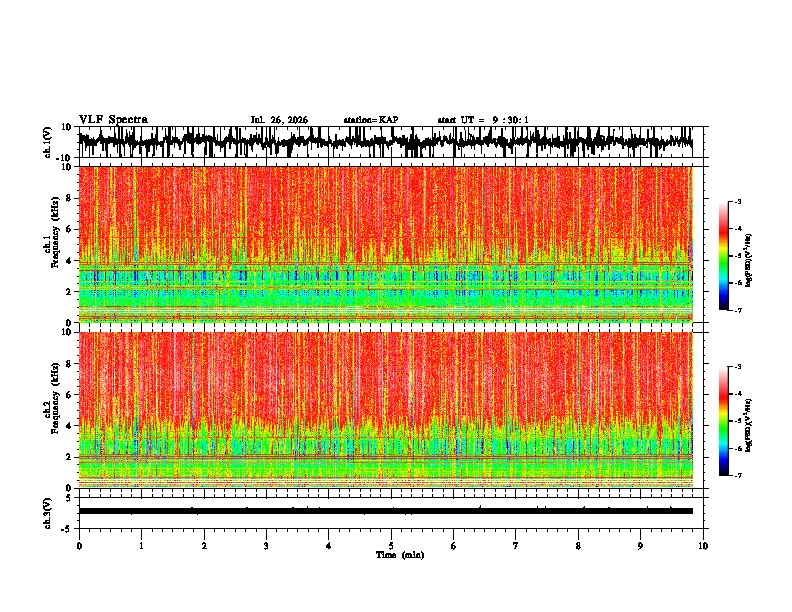Viewport: 792px width, 612px height.
Task: Click the ch.1 blue-green band near 3 kHz
Action: 386,276
